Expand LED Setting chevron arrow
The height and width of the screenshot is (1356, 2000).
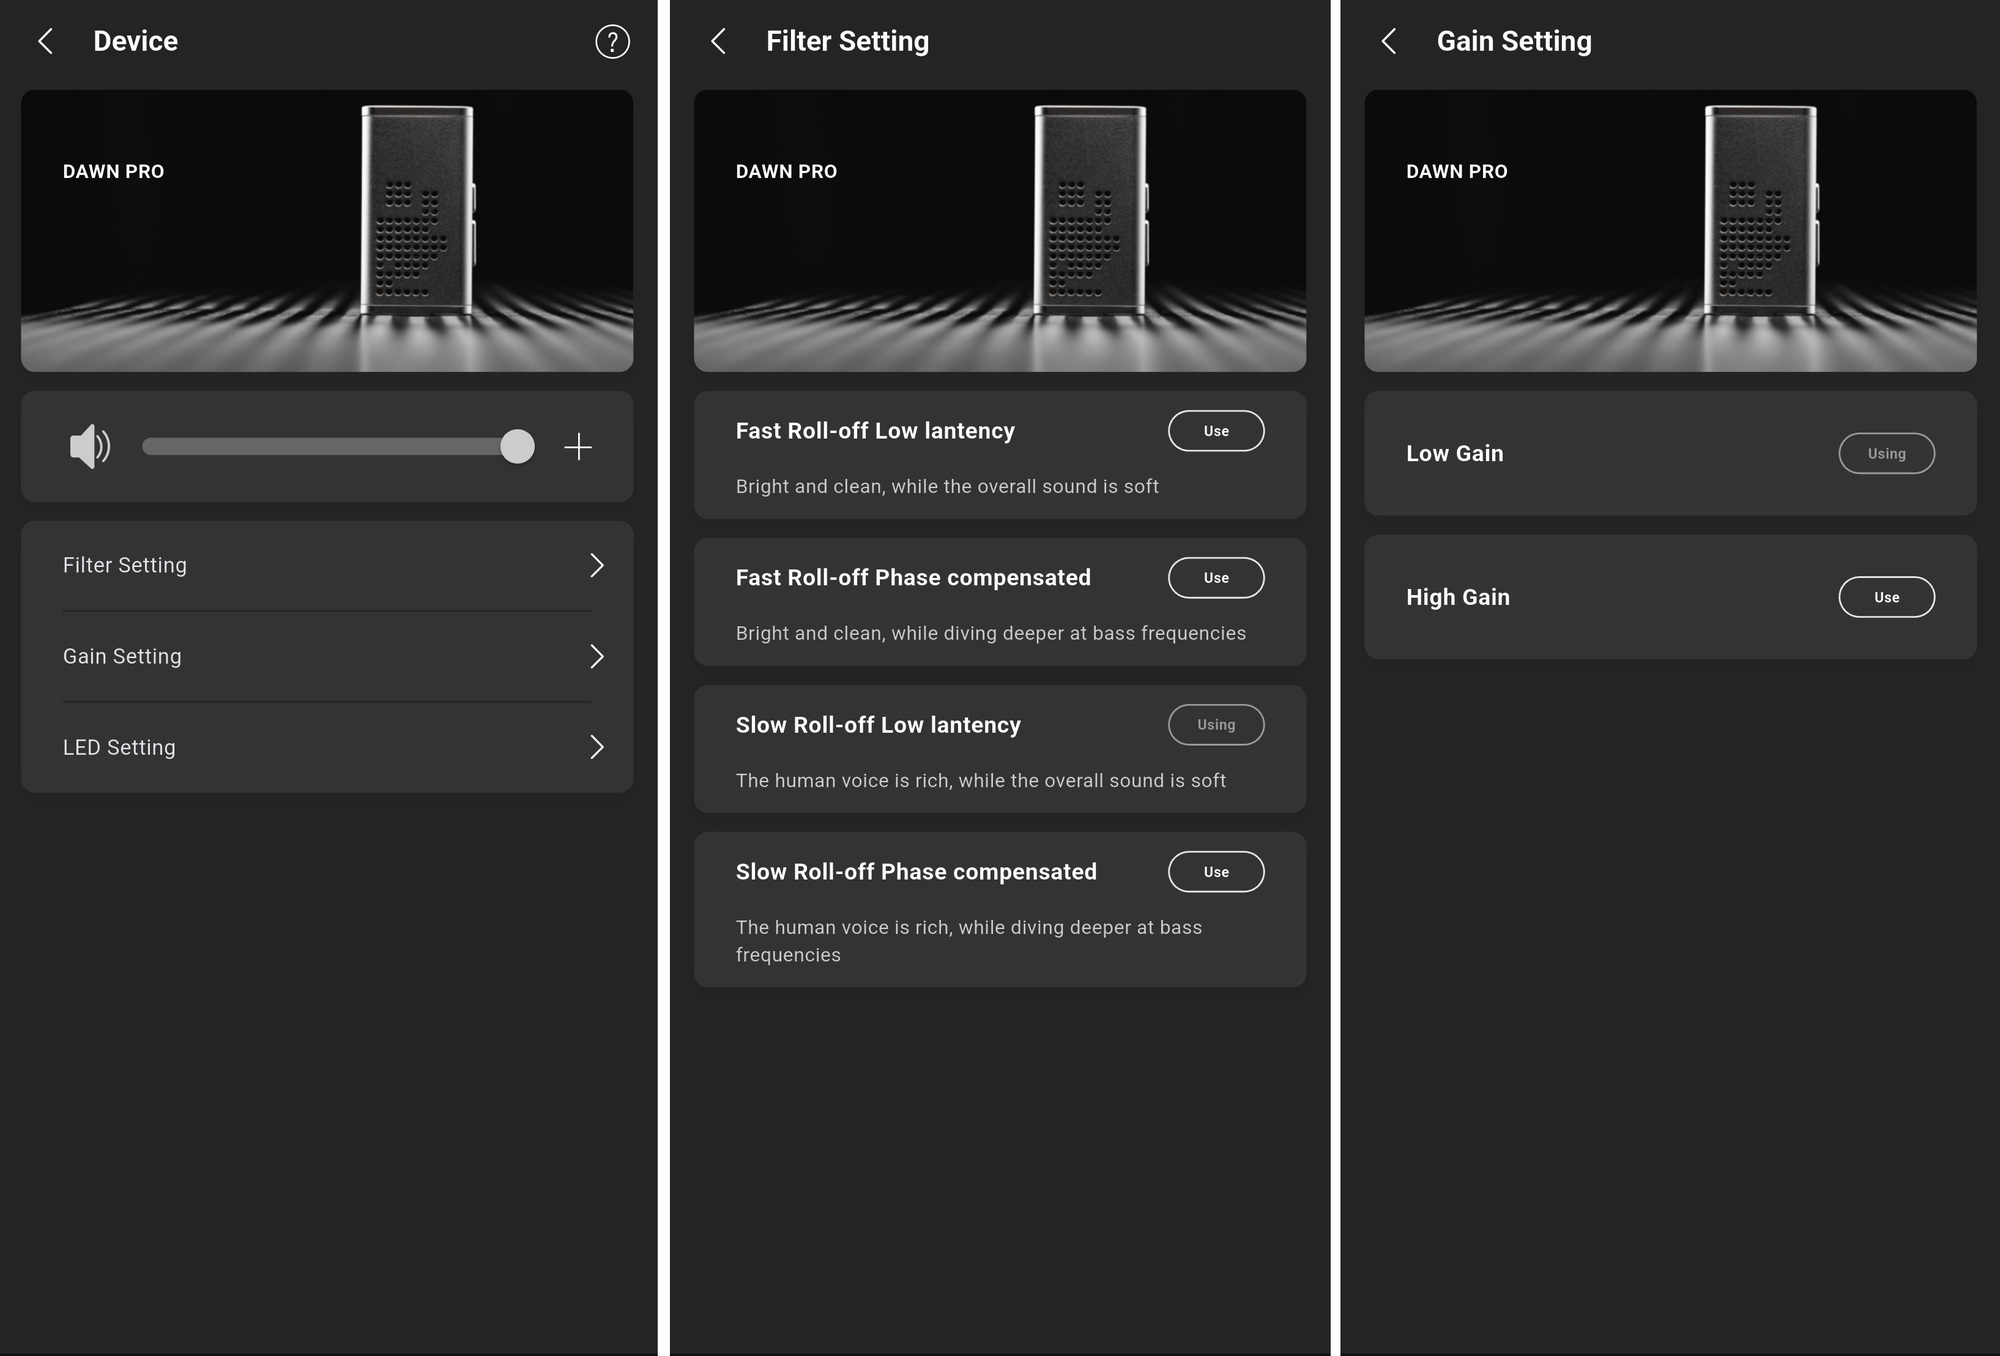click(597, 747)
